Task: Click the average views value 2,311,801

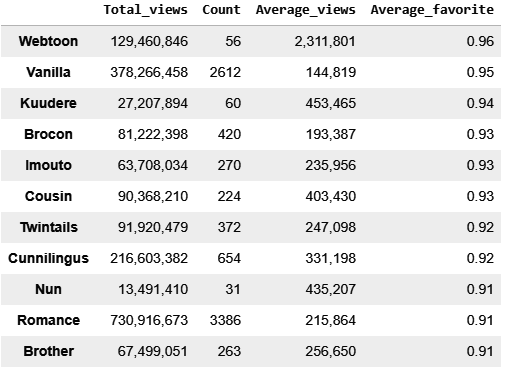Action: tap(325, 42)
